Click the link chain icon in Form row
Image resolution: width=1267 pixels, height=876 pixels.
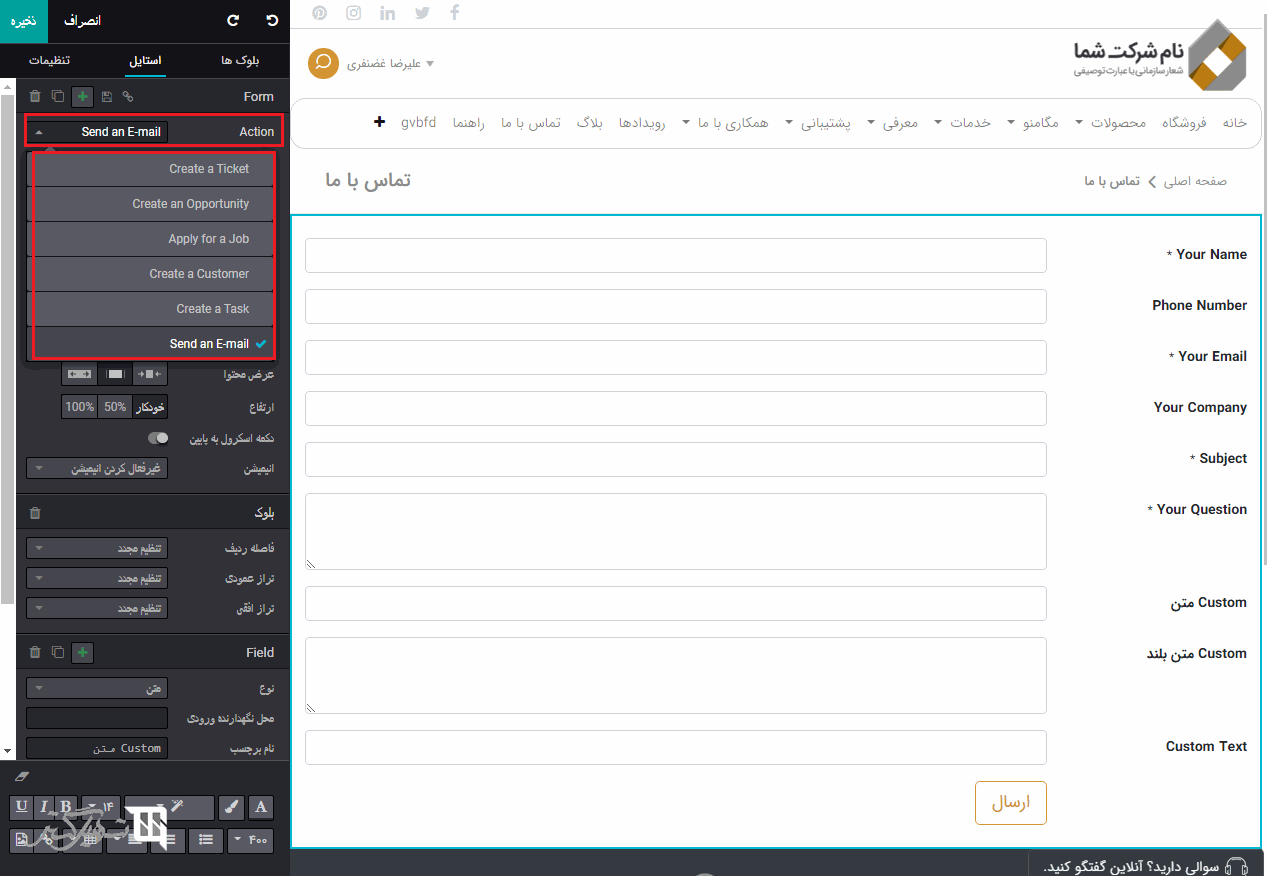pyautogui.click(x=127, y=96)
